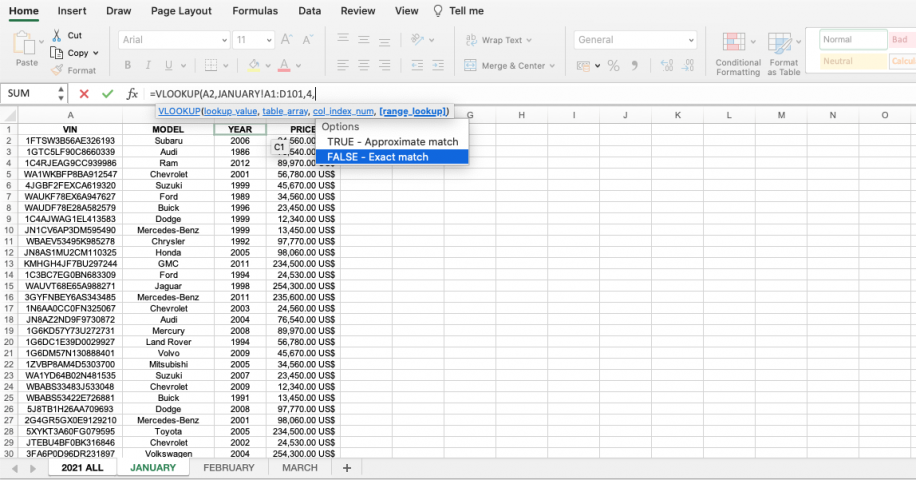Click the Paste clipboard icon
This screenshot has width=916, height=480.
tap(26, 44)
